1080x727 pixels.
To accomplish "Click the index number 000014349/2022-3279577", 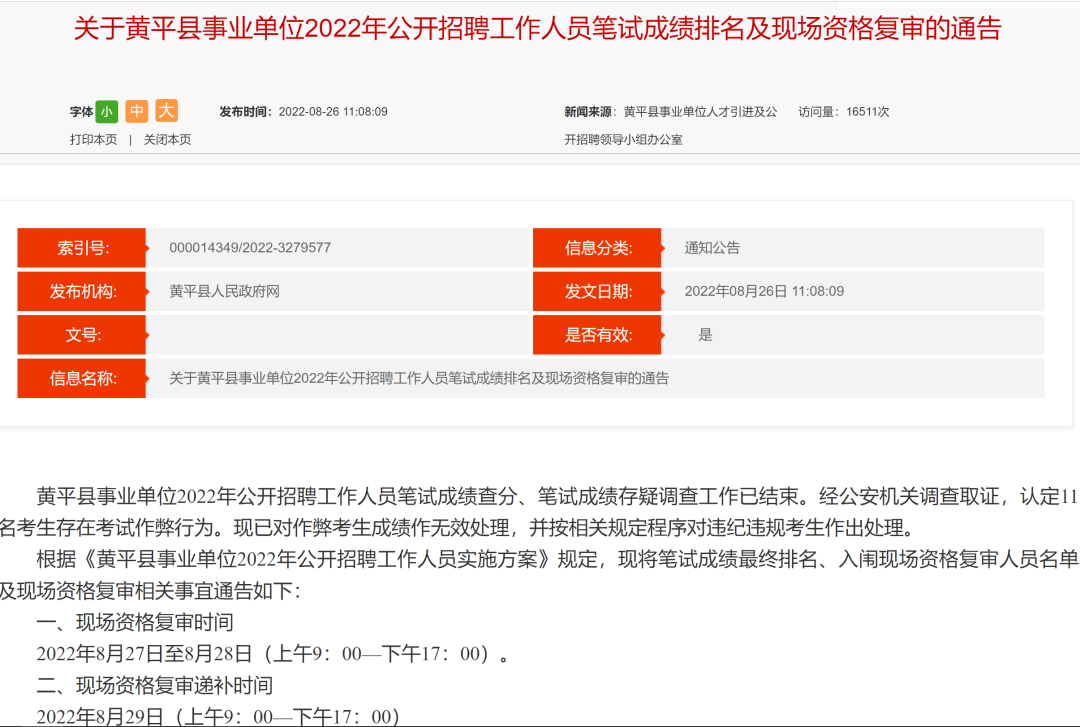I will point(250,248).
